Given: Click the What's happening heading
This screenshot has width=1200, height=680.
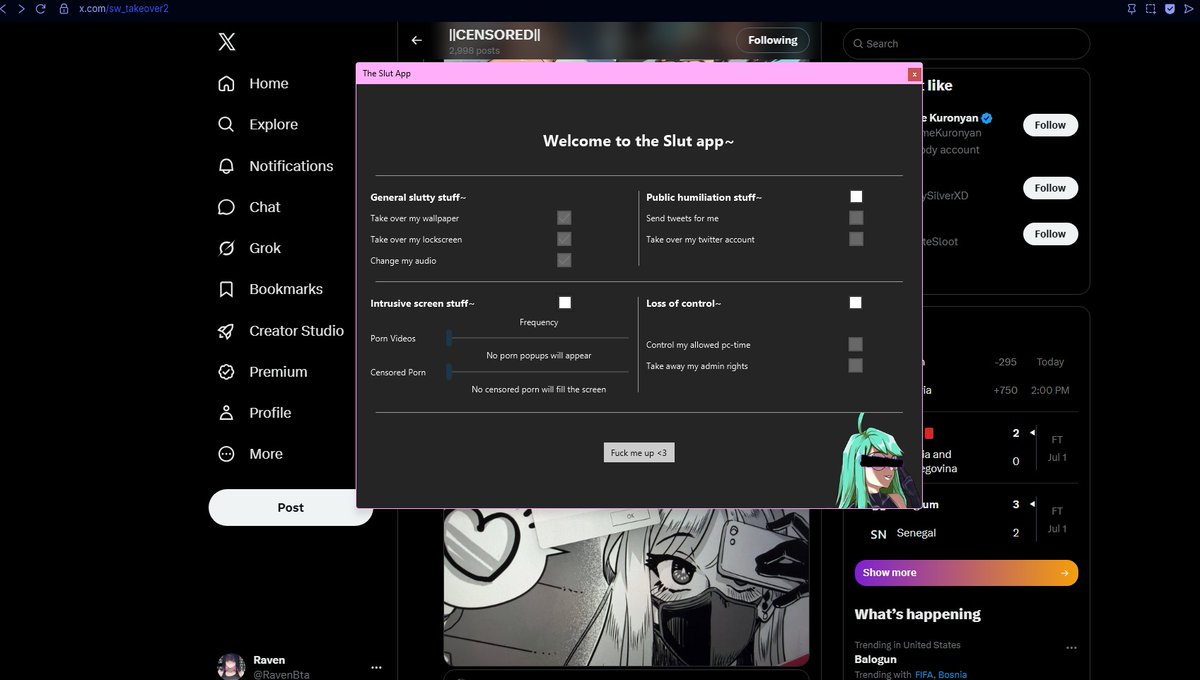Looking at the screenshot, I should pos(918,614).
